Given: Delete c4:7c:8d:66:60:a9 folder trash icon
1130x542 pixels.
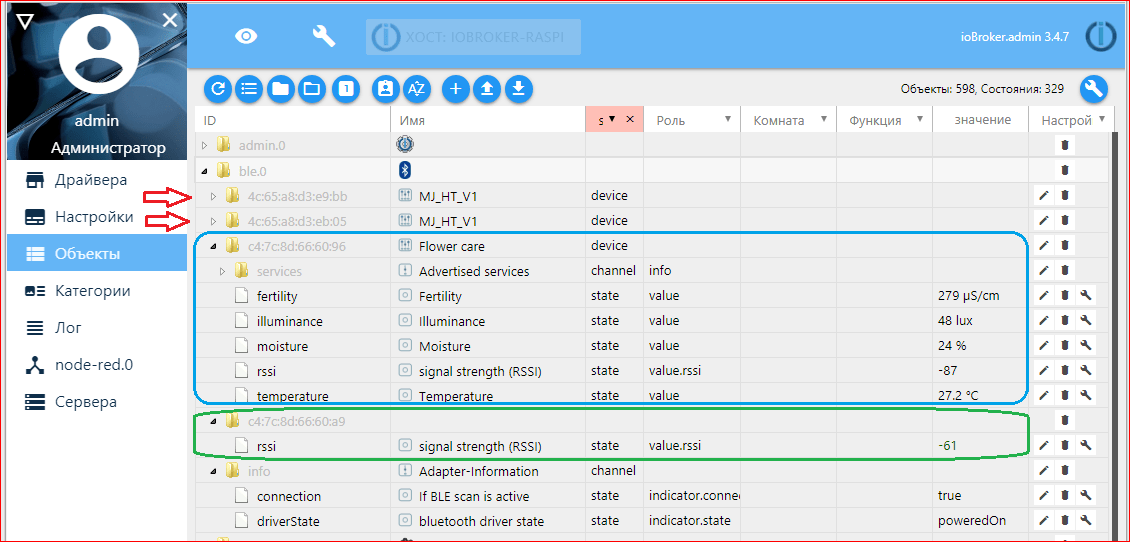Looking at the screenshot, I should click(1064, 420).
